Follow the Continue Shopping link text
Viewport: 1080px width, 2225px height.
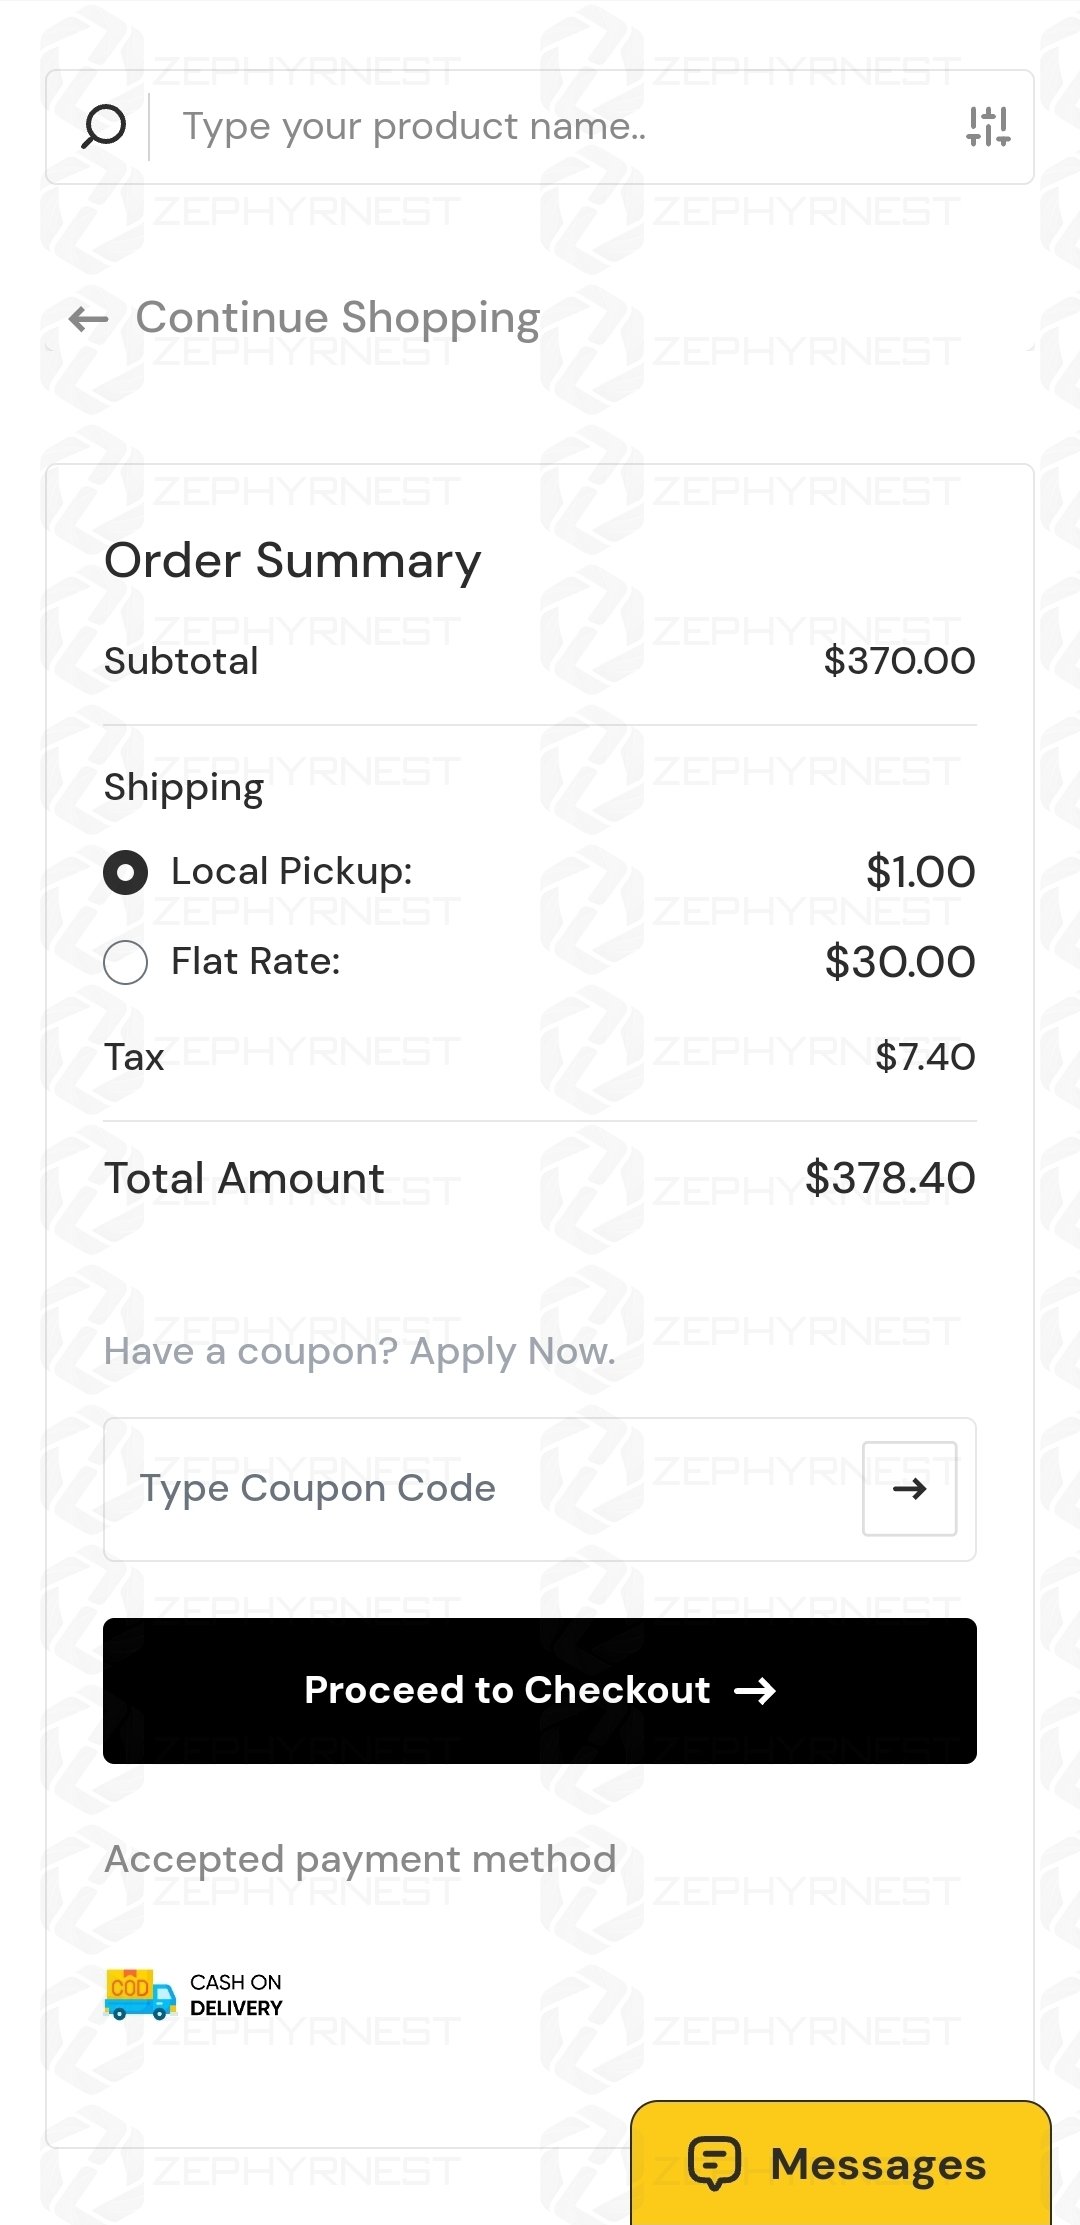point(338,318)
